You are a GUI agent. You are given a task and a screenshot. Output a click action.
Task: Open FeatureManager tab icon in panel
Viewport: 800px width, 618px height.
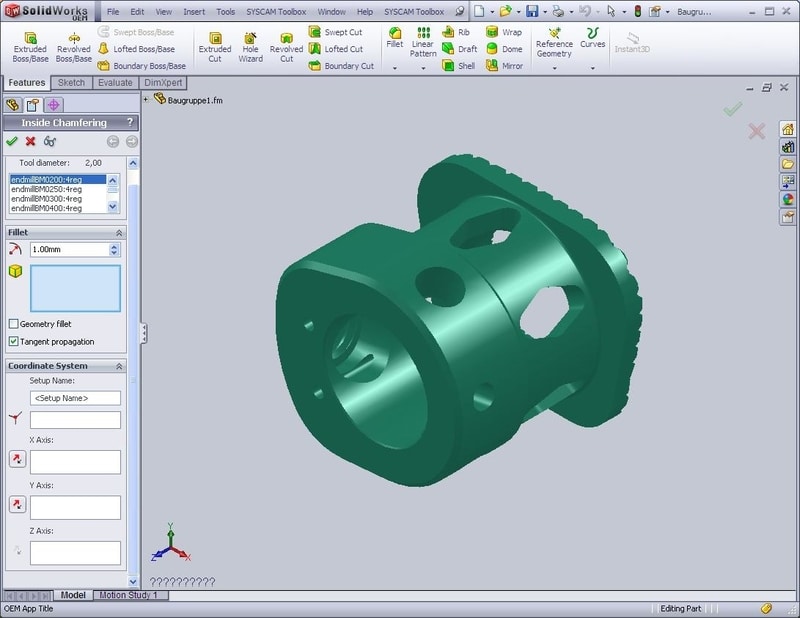pyautogui.click(x=13, y=105)
